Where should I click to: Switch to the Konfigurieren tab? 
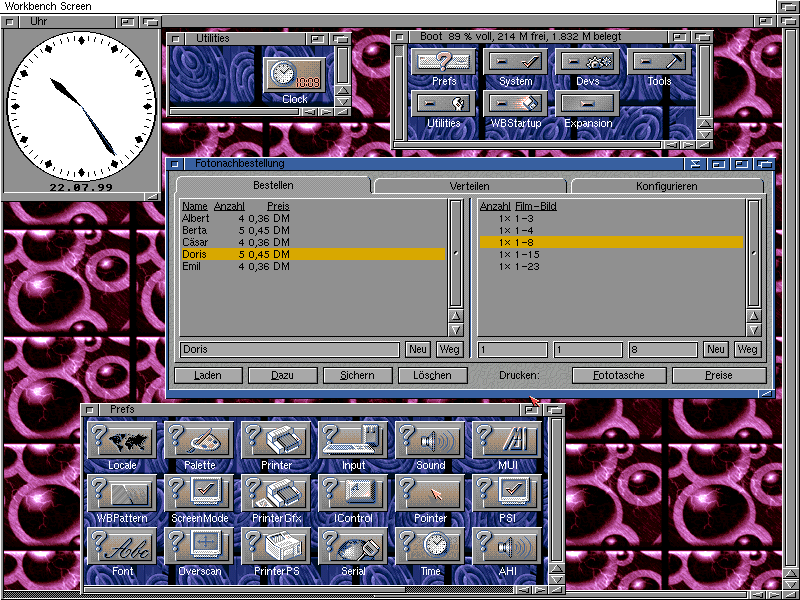pyautogui.click(x=666, y=186)
